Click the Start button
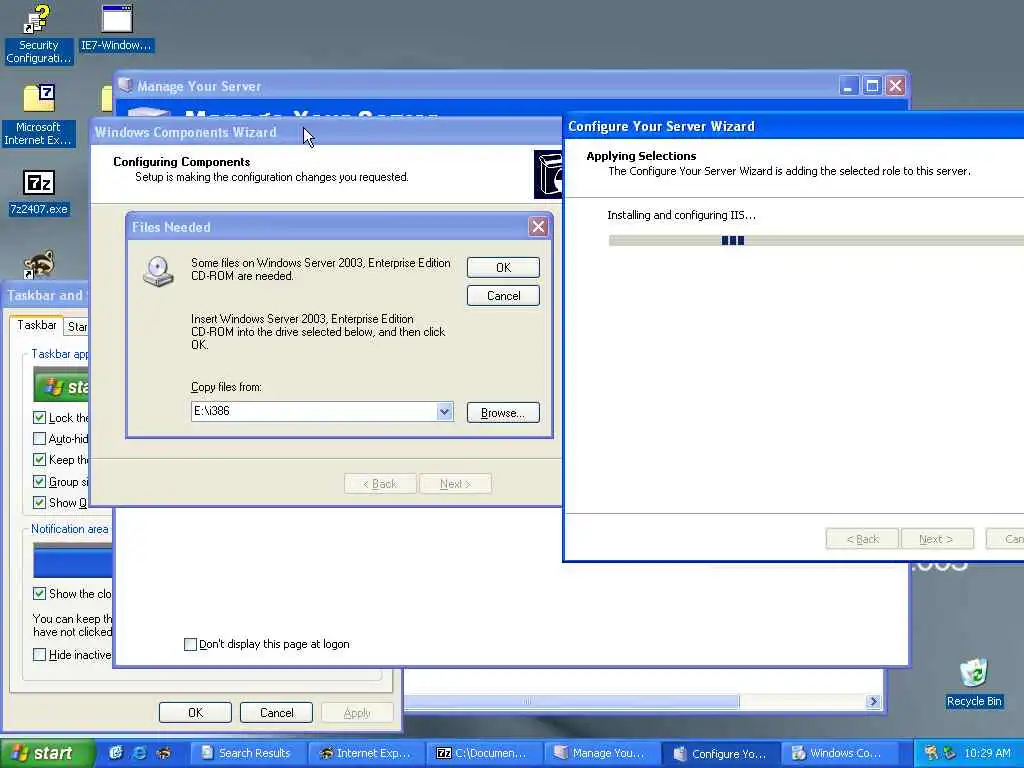The image size is (1024, 768). pos(47,753)
